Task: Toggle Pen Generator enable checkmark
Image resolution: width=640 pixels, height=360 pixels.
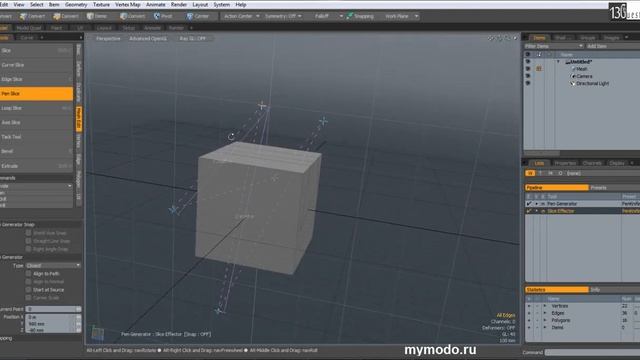Action: (529, 204)
